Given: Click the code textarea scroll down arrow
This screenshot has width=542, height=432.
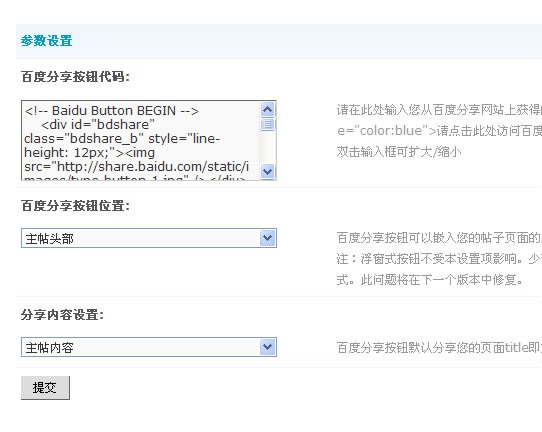Looking at the screenshot, I should [x=268, y=171].
